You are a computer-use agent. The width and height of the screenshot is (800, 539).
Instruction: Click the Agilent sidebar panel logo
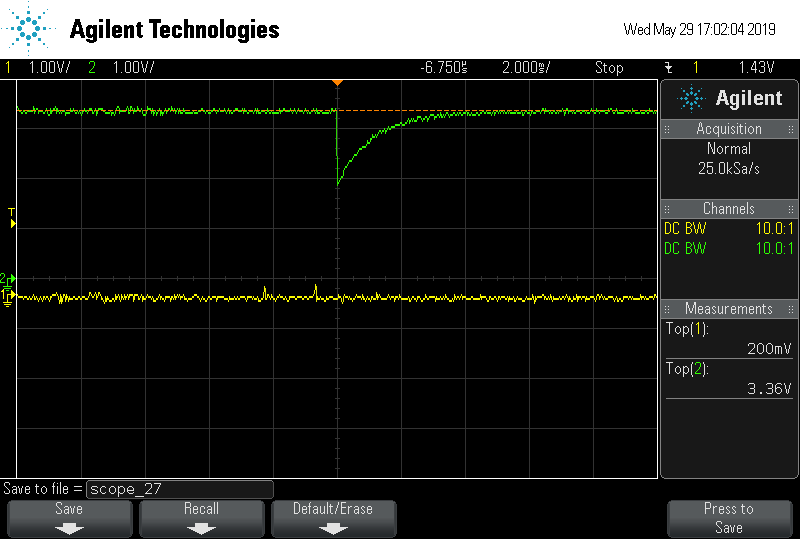point(729,99)
